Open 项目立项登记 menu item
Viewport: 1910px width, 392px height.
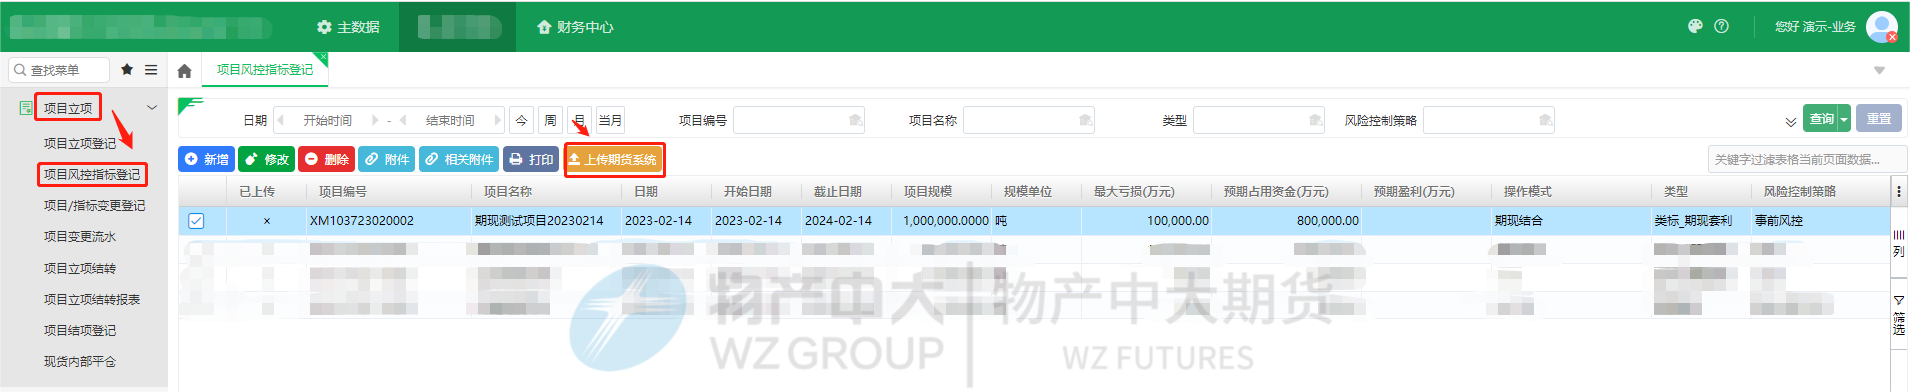80,144
